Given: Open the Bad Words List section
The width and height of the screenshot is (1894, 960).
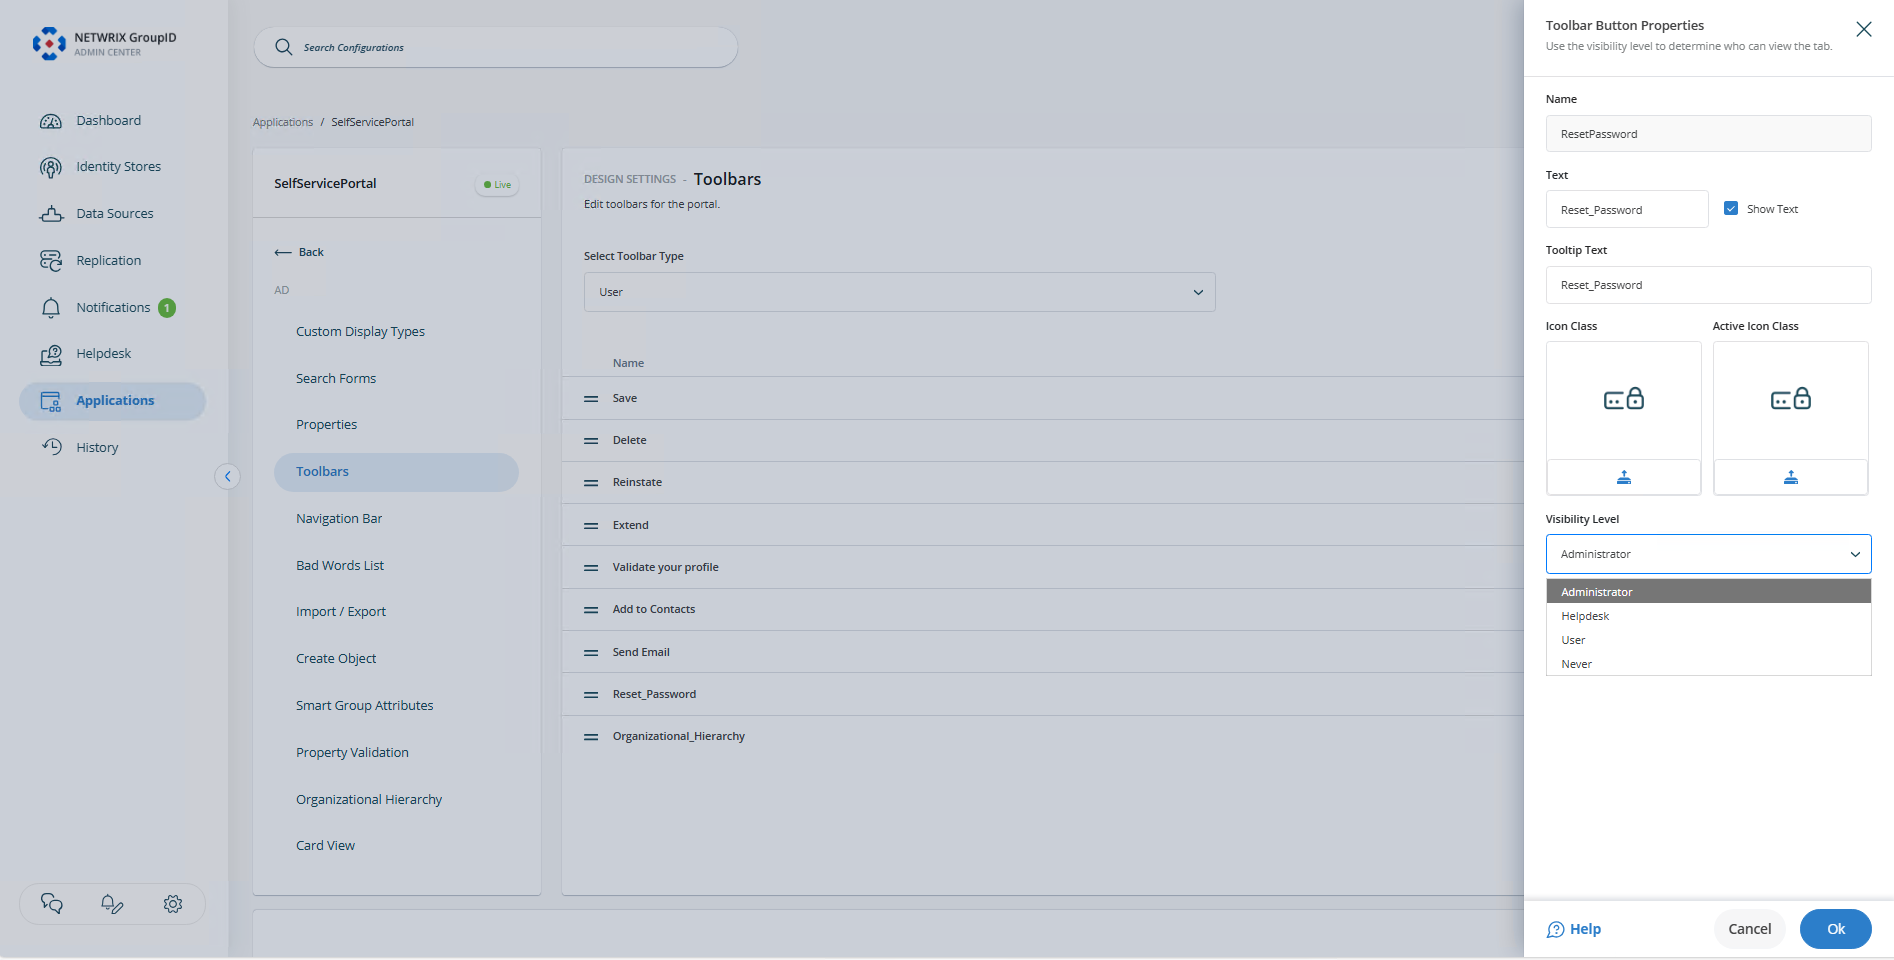Looking at the screenshot, I should pyautogui.click(x=340, y=565).
